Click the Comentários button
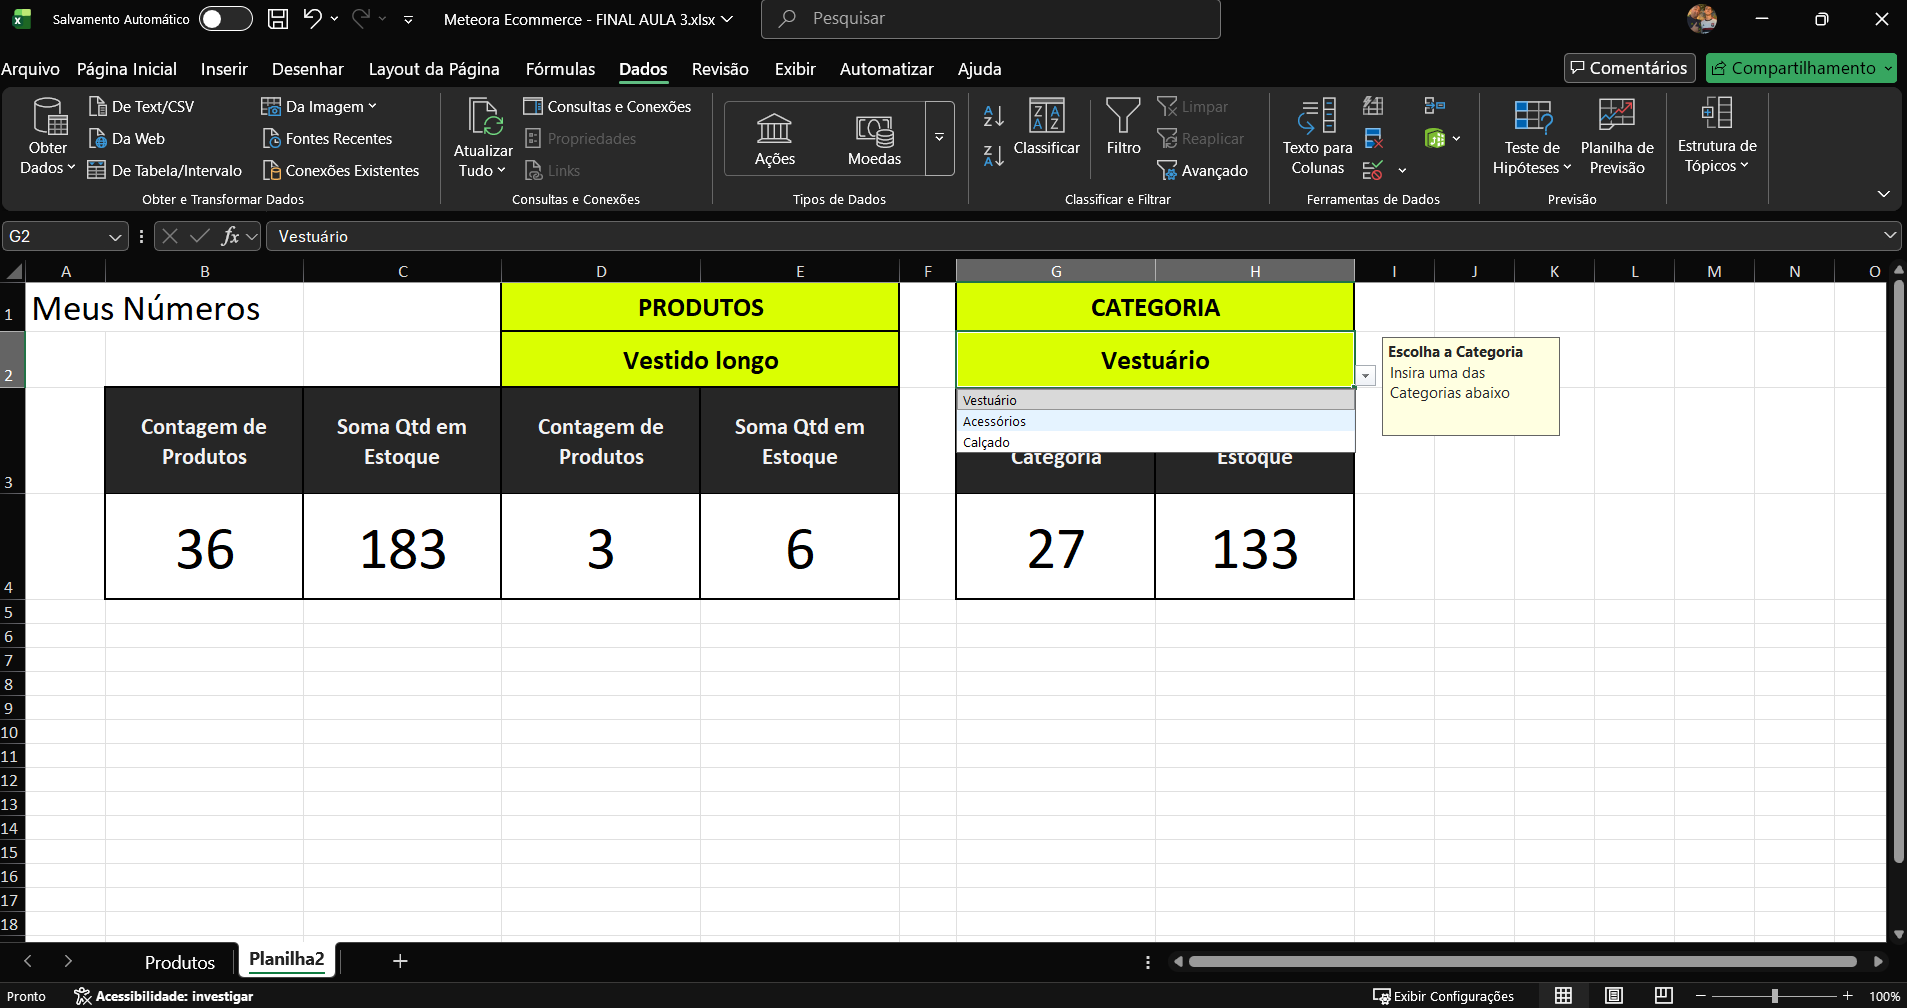The height and width of the screenshot is (1008, 1907). (1629, 68)
